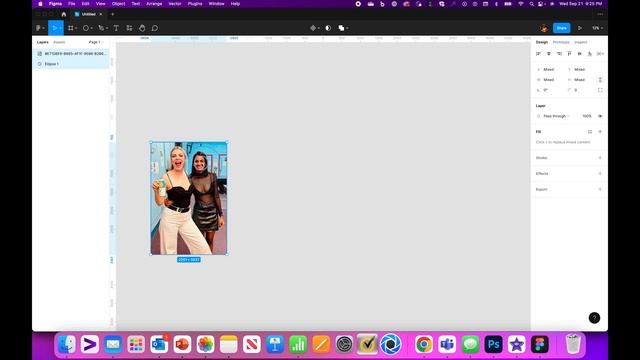Image resolution: width=640 pixels, height=360 pixels.
Task: Open the Fill style library icon
Action: (590, 132)
